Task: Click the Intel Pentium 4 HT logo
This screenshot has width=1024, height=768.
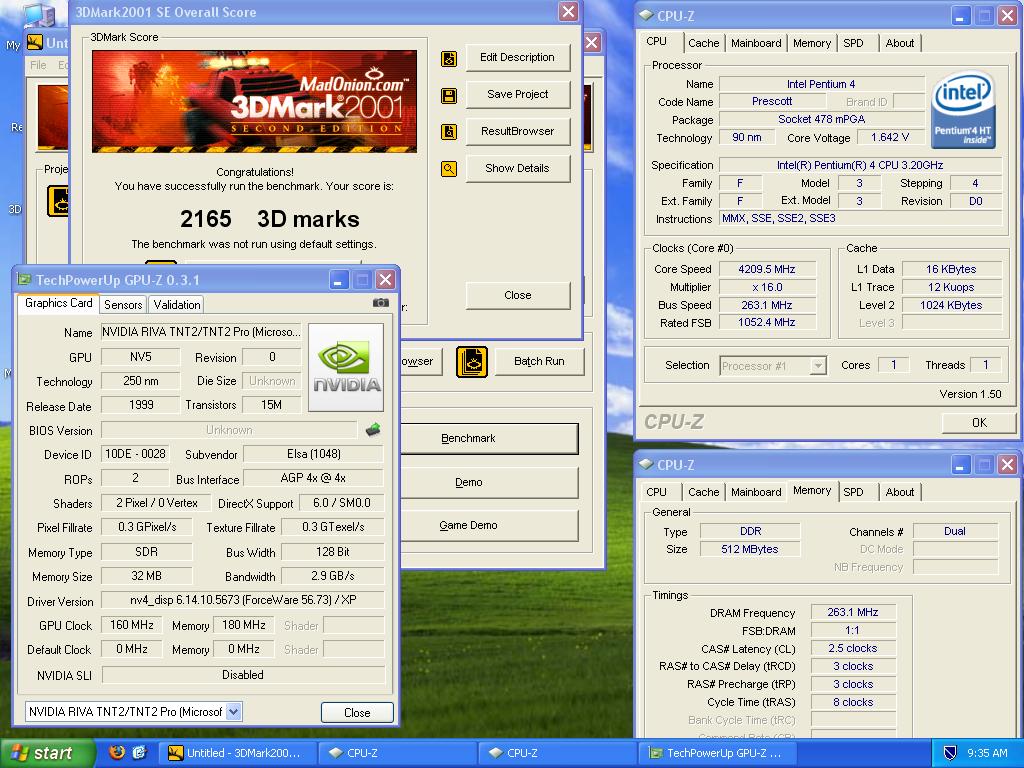Action: [963, 110]
